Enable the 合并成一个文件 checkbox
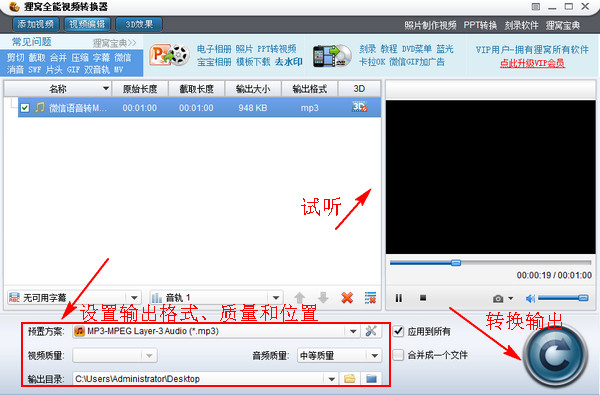This screenshot has height=395, width=600. click(398, 355)
